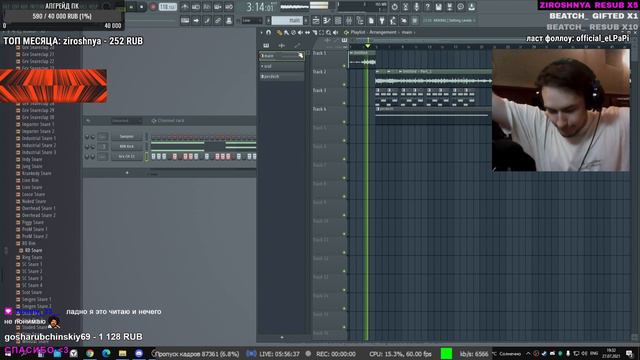Click the mixer track number box of 808 Kick
The image size is (640, 360).
click(x=103, y=146)
